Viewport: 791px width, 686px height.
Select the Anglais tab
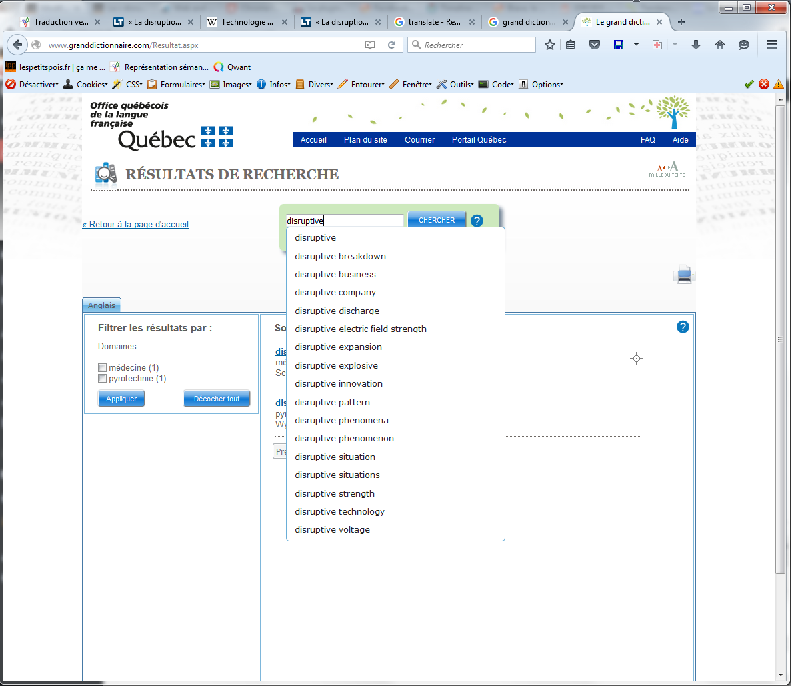(101, 305)
